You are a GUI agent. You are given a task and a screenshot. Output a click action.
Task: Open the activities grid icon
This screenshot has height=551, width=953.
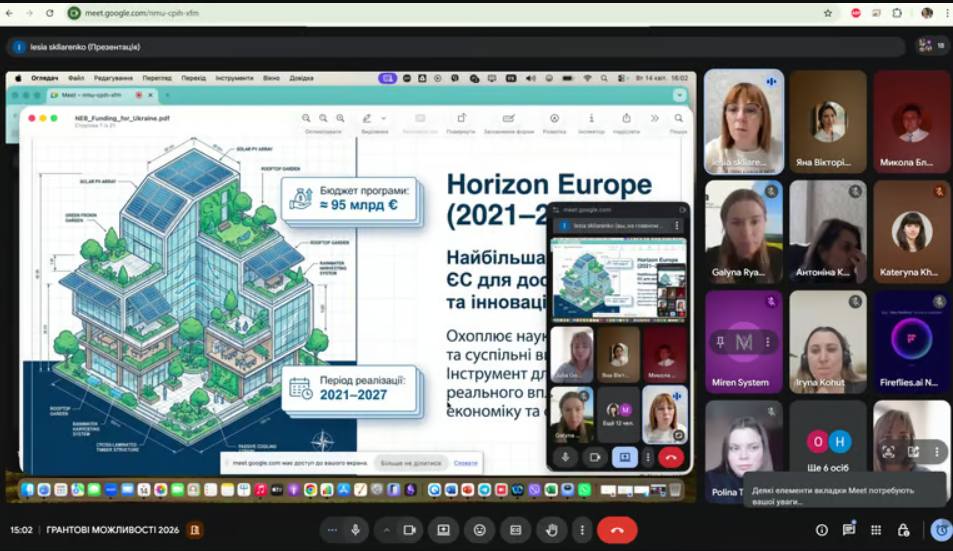coord(875,530)
